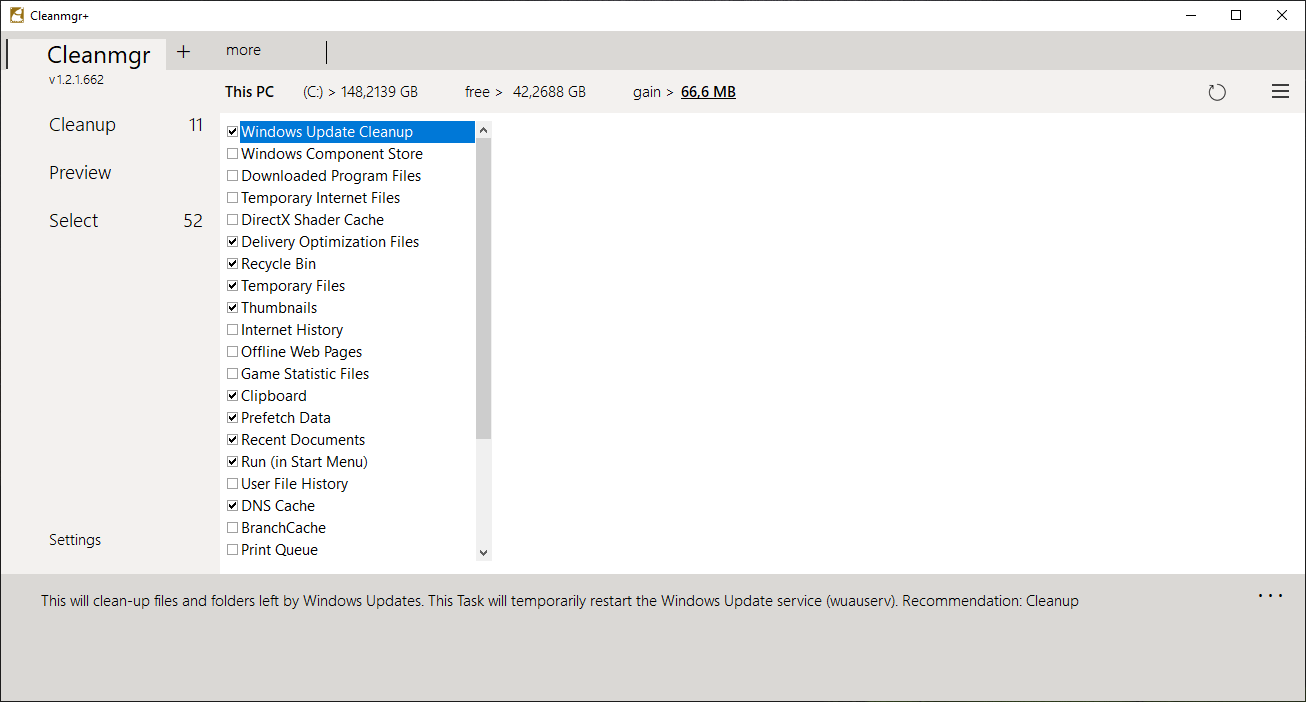
Task: Tick the DirectX Shader Cache checkbox
Action: 232,220
